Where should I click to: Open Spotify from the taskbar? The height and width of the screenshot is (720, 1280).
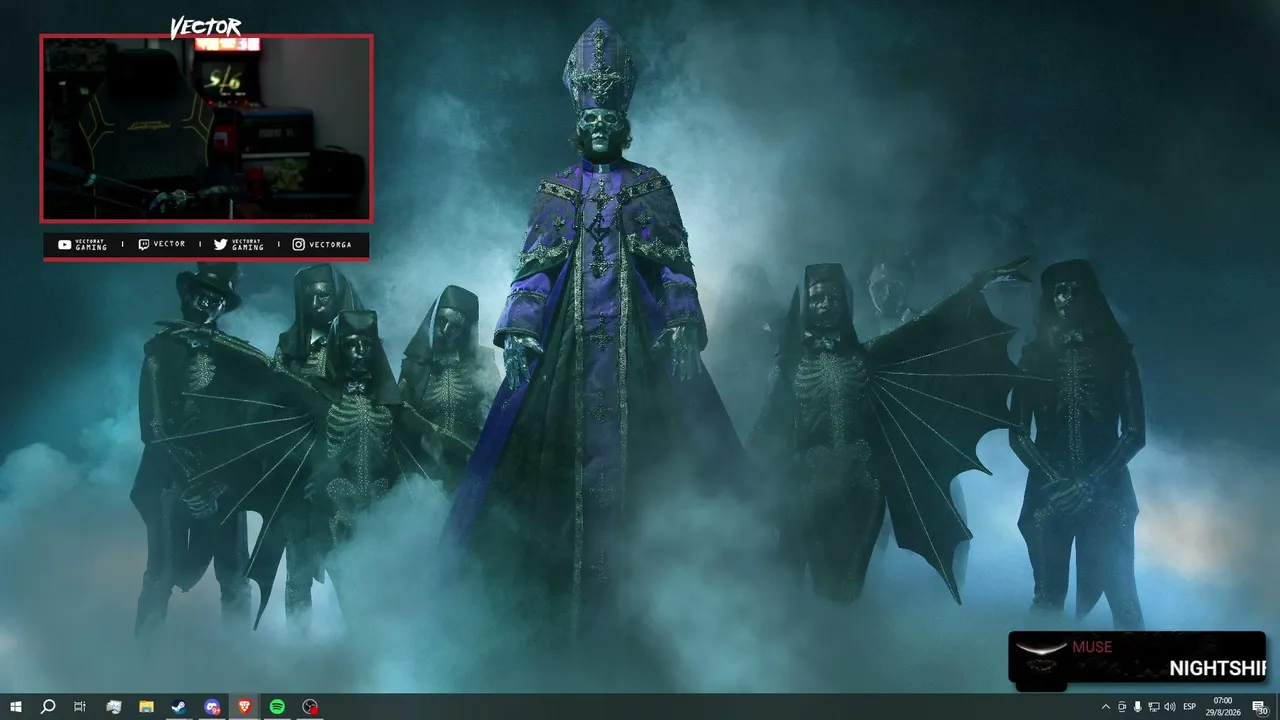pyautogui.click(x=277, y=707)
